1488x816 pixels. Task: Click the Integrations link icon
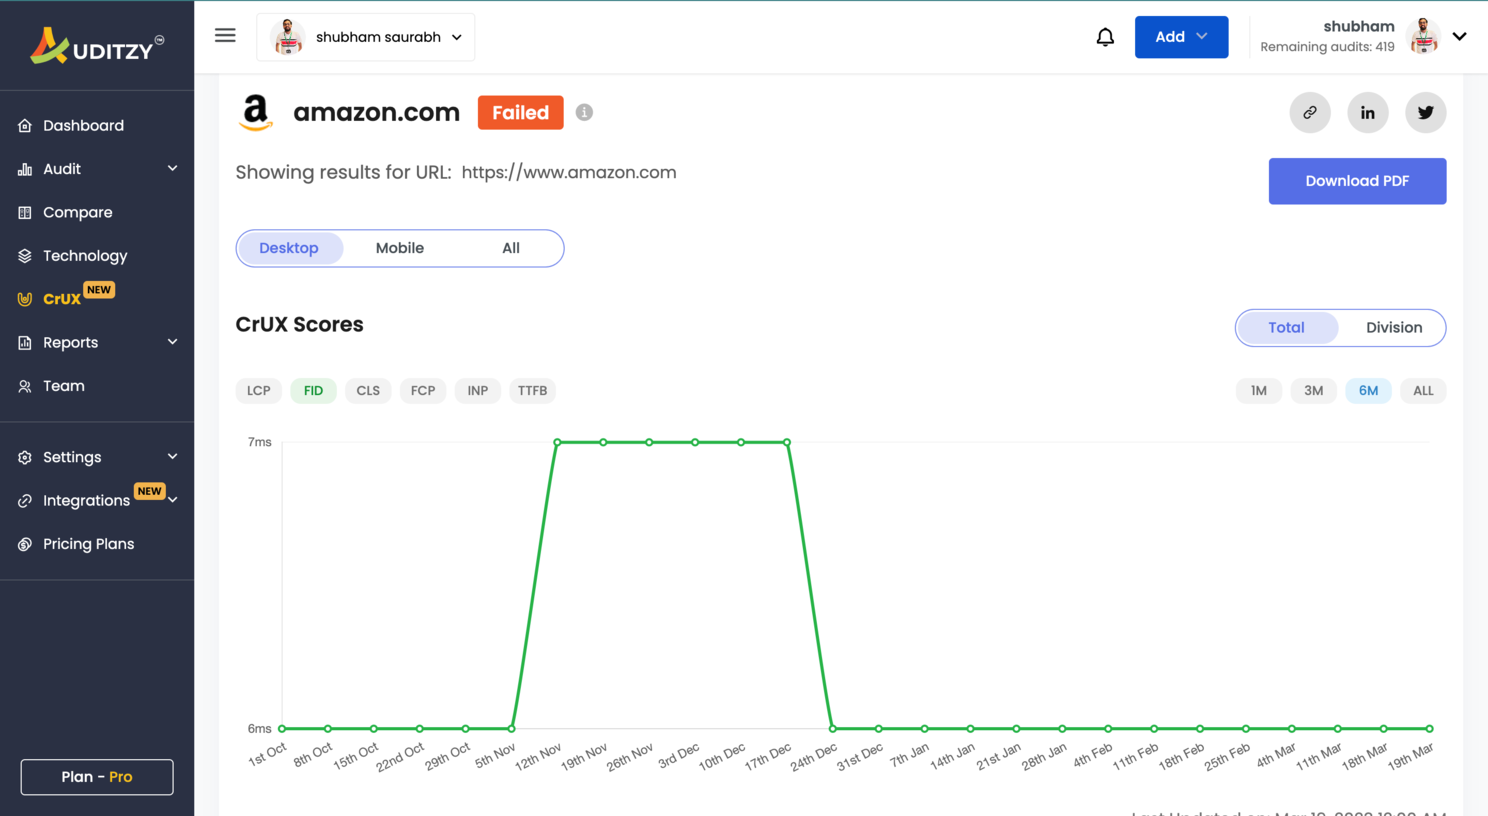pyautogui.click(x=25, y=501)
